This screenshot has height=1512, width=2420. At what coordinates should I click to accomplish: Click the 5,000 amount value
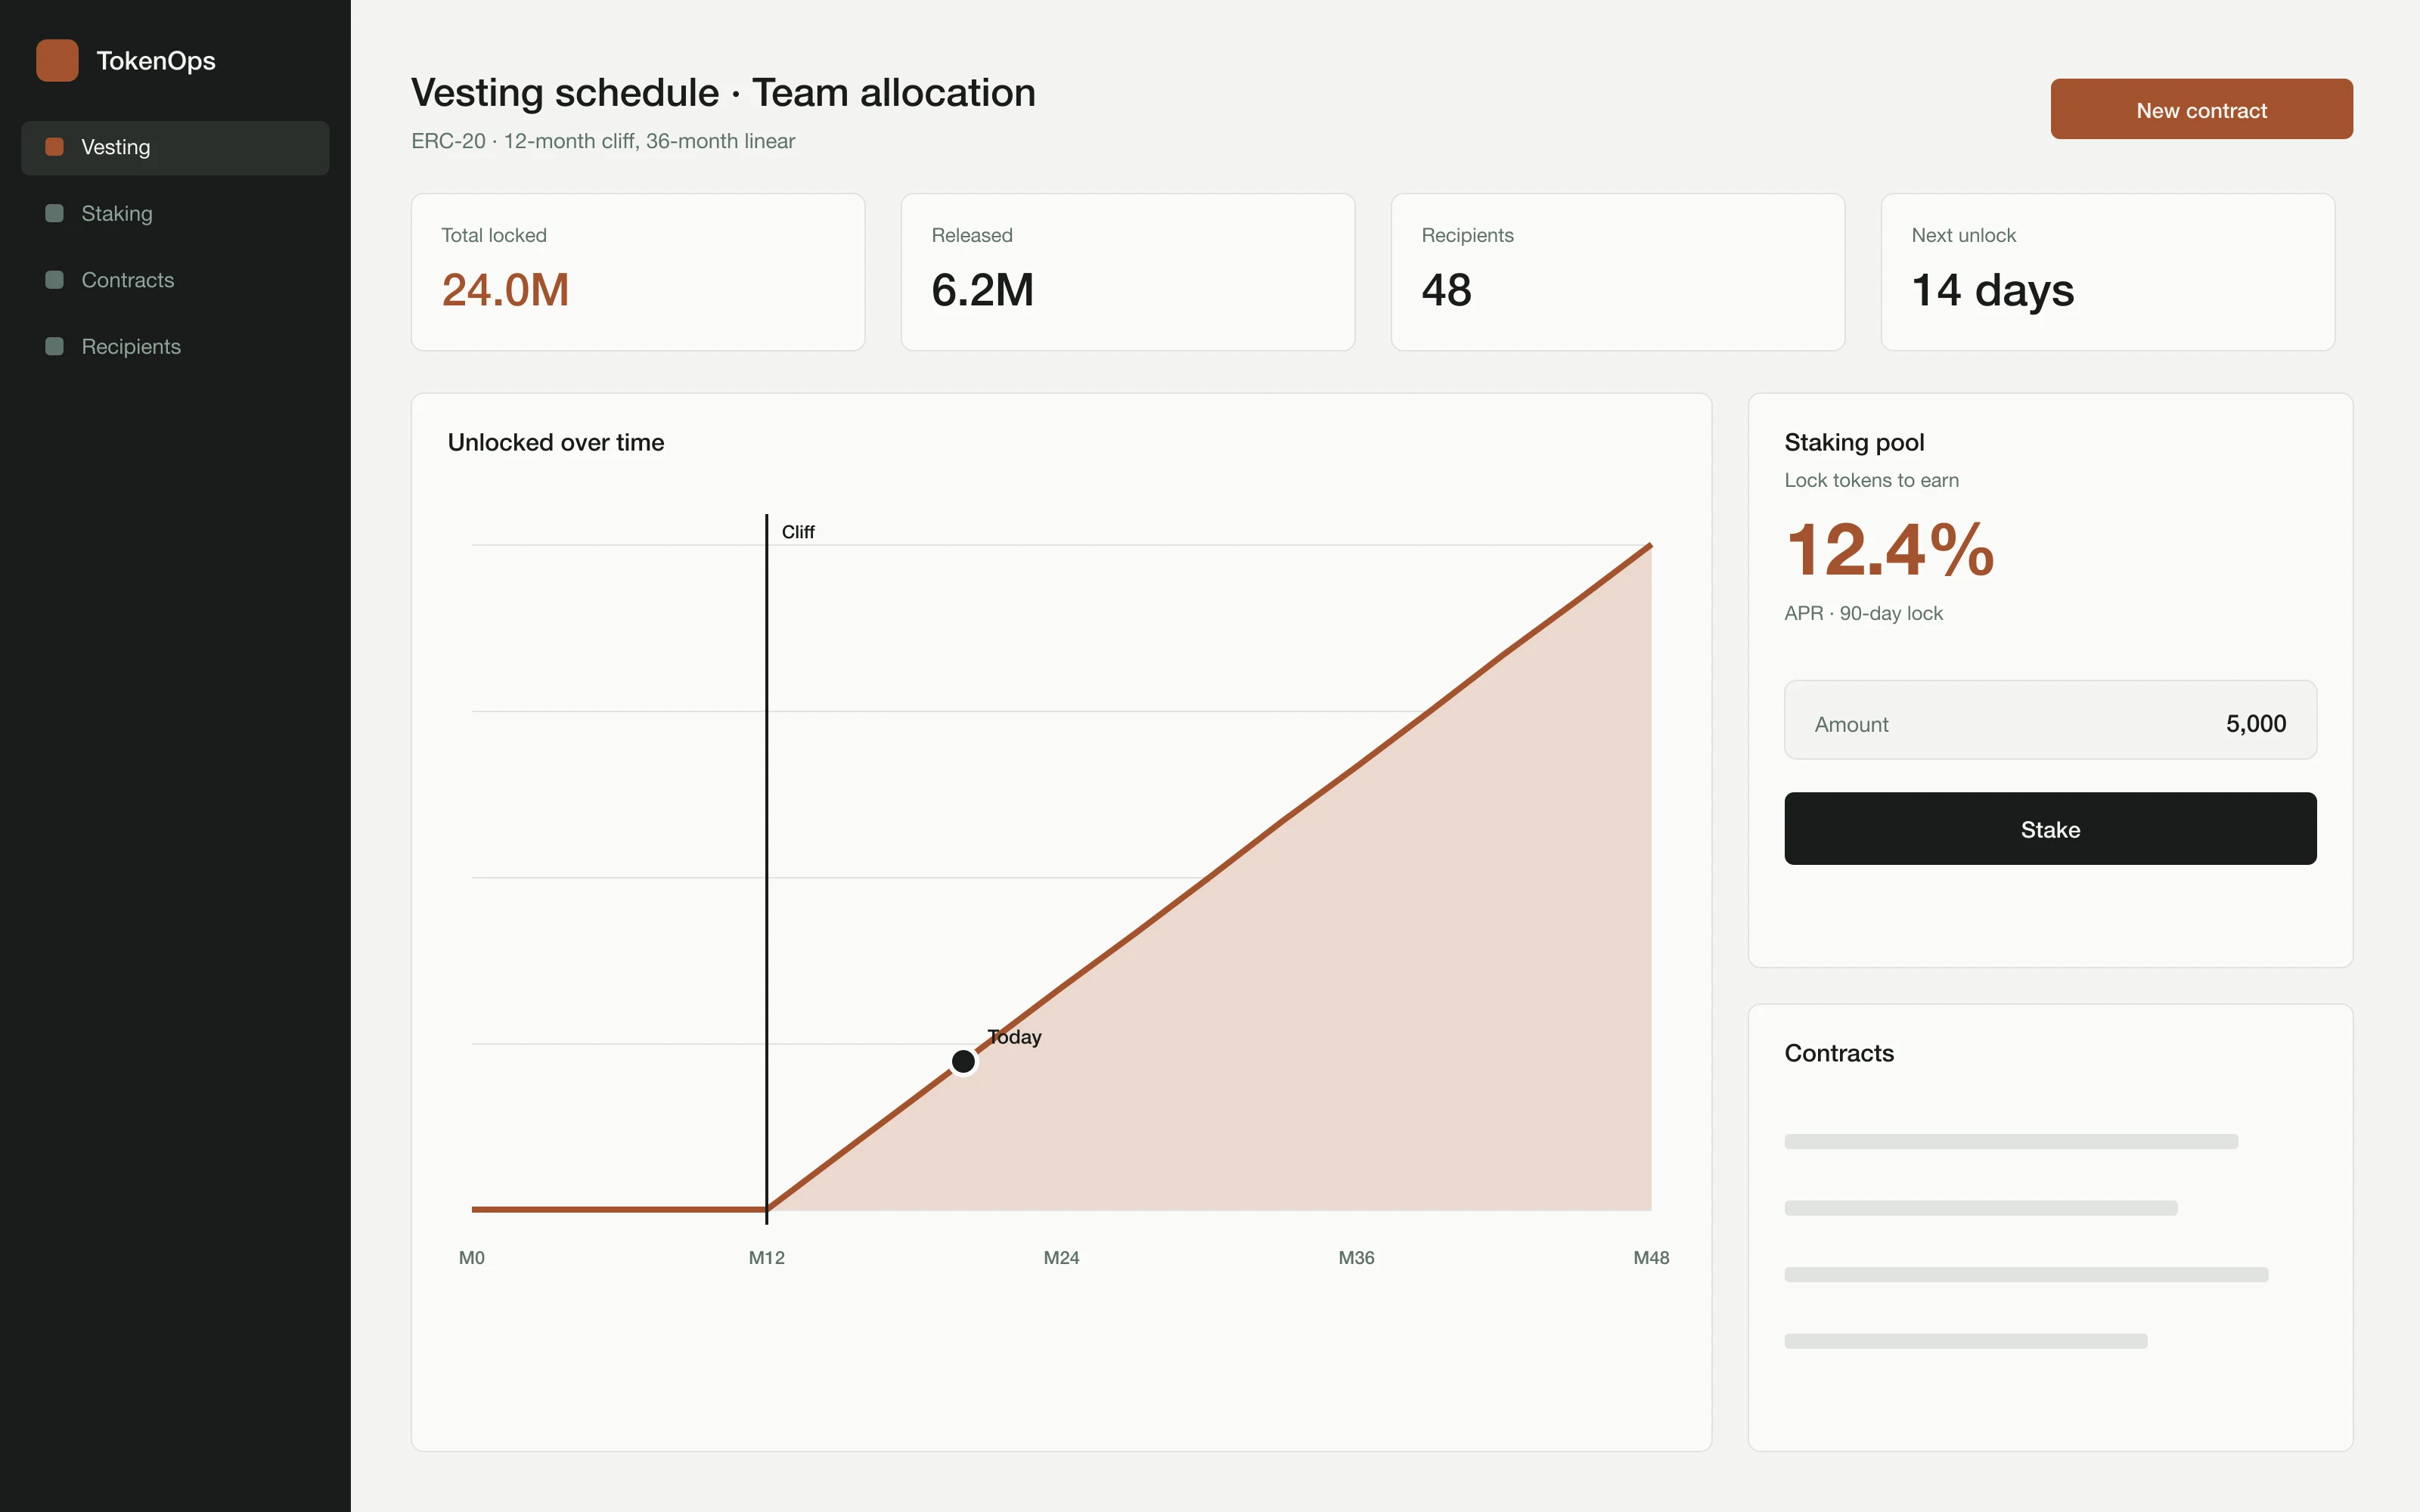coord(2256,723)
